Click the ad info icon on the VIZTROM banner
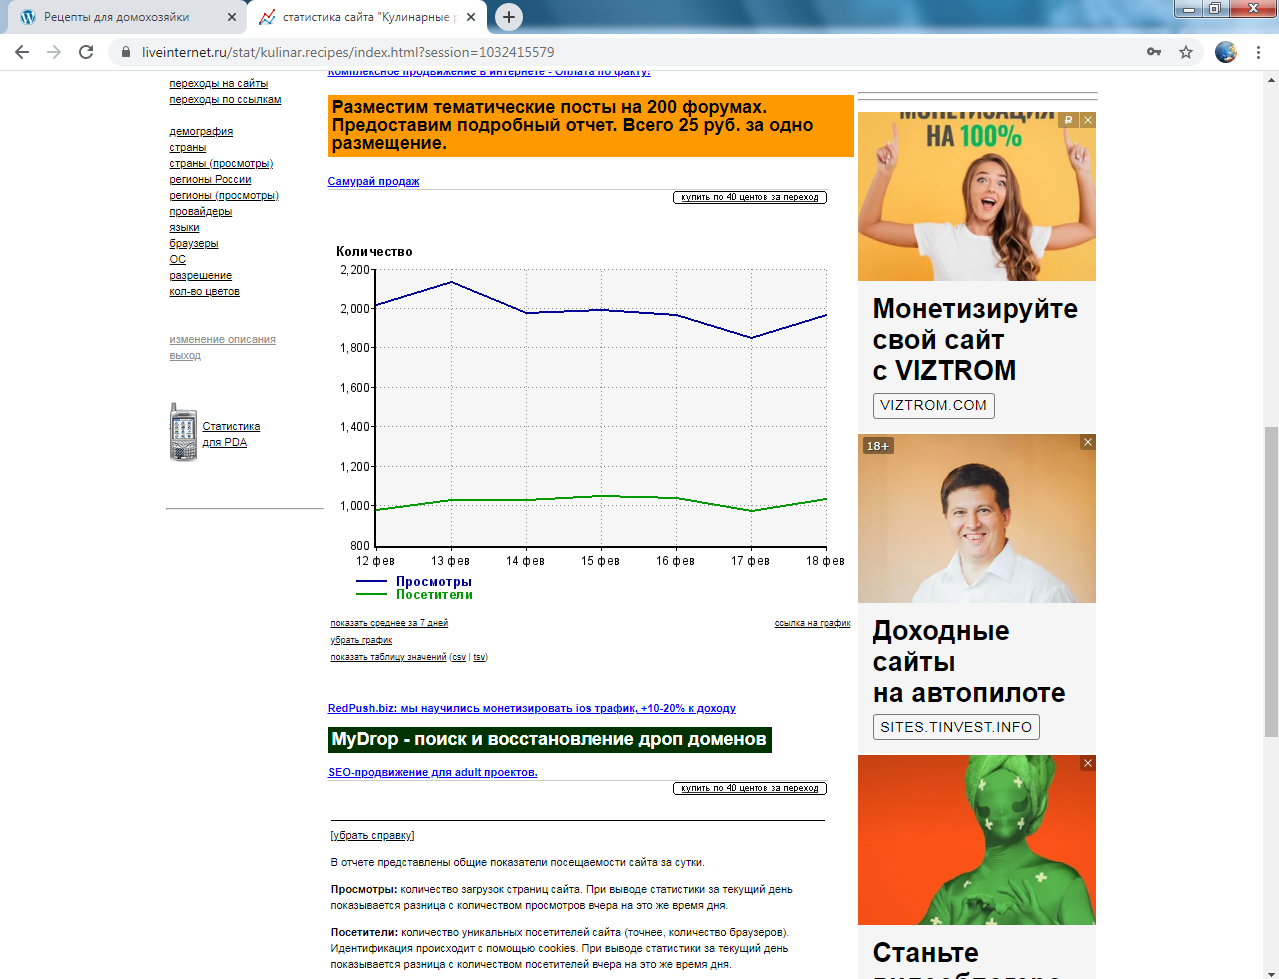 pyautogui.click(x=1069, y=120)
